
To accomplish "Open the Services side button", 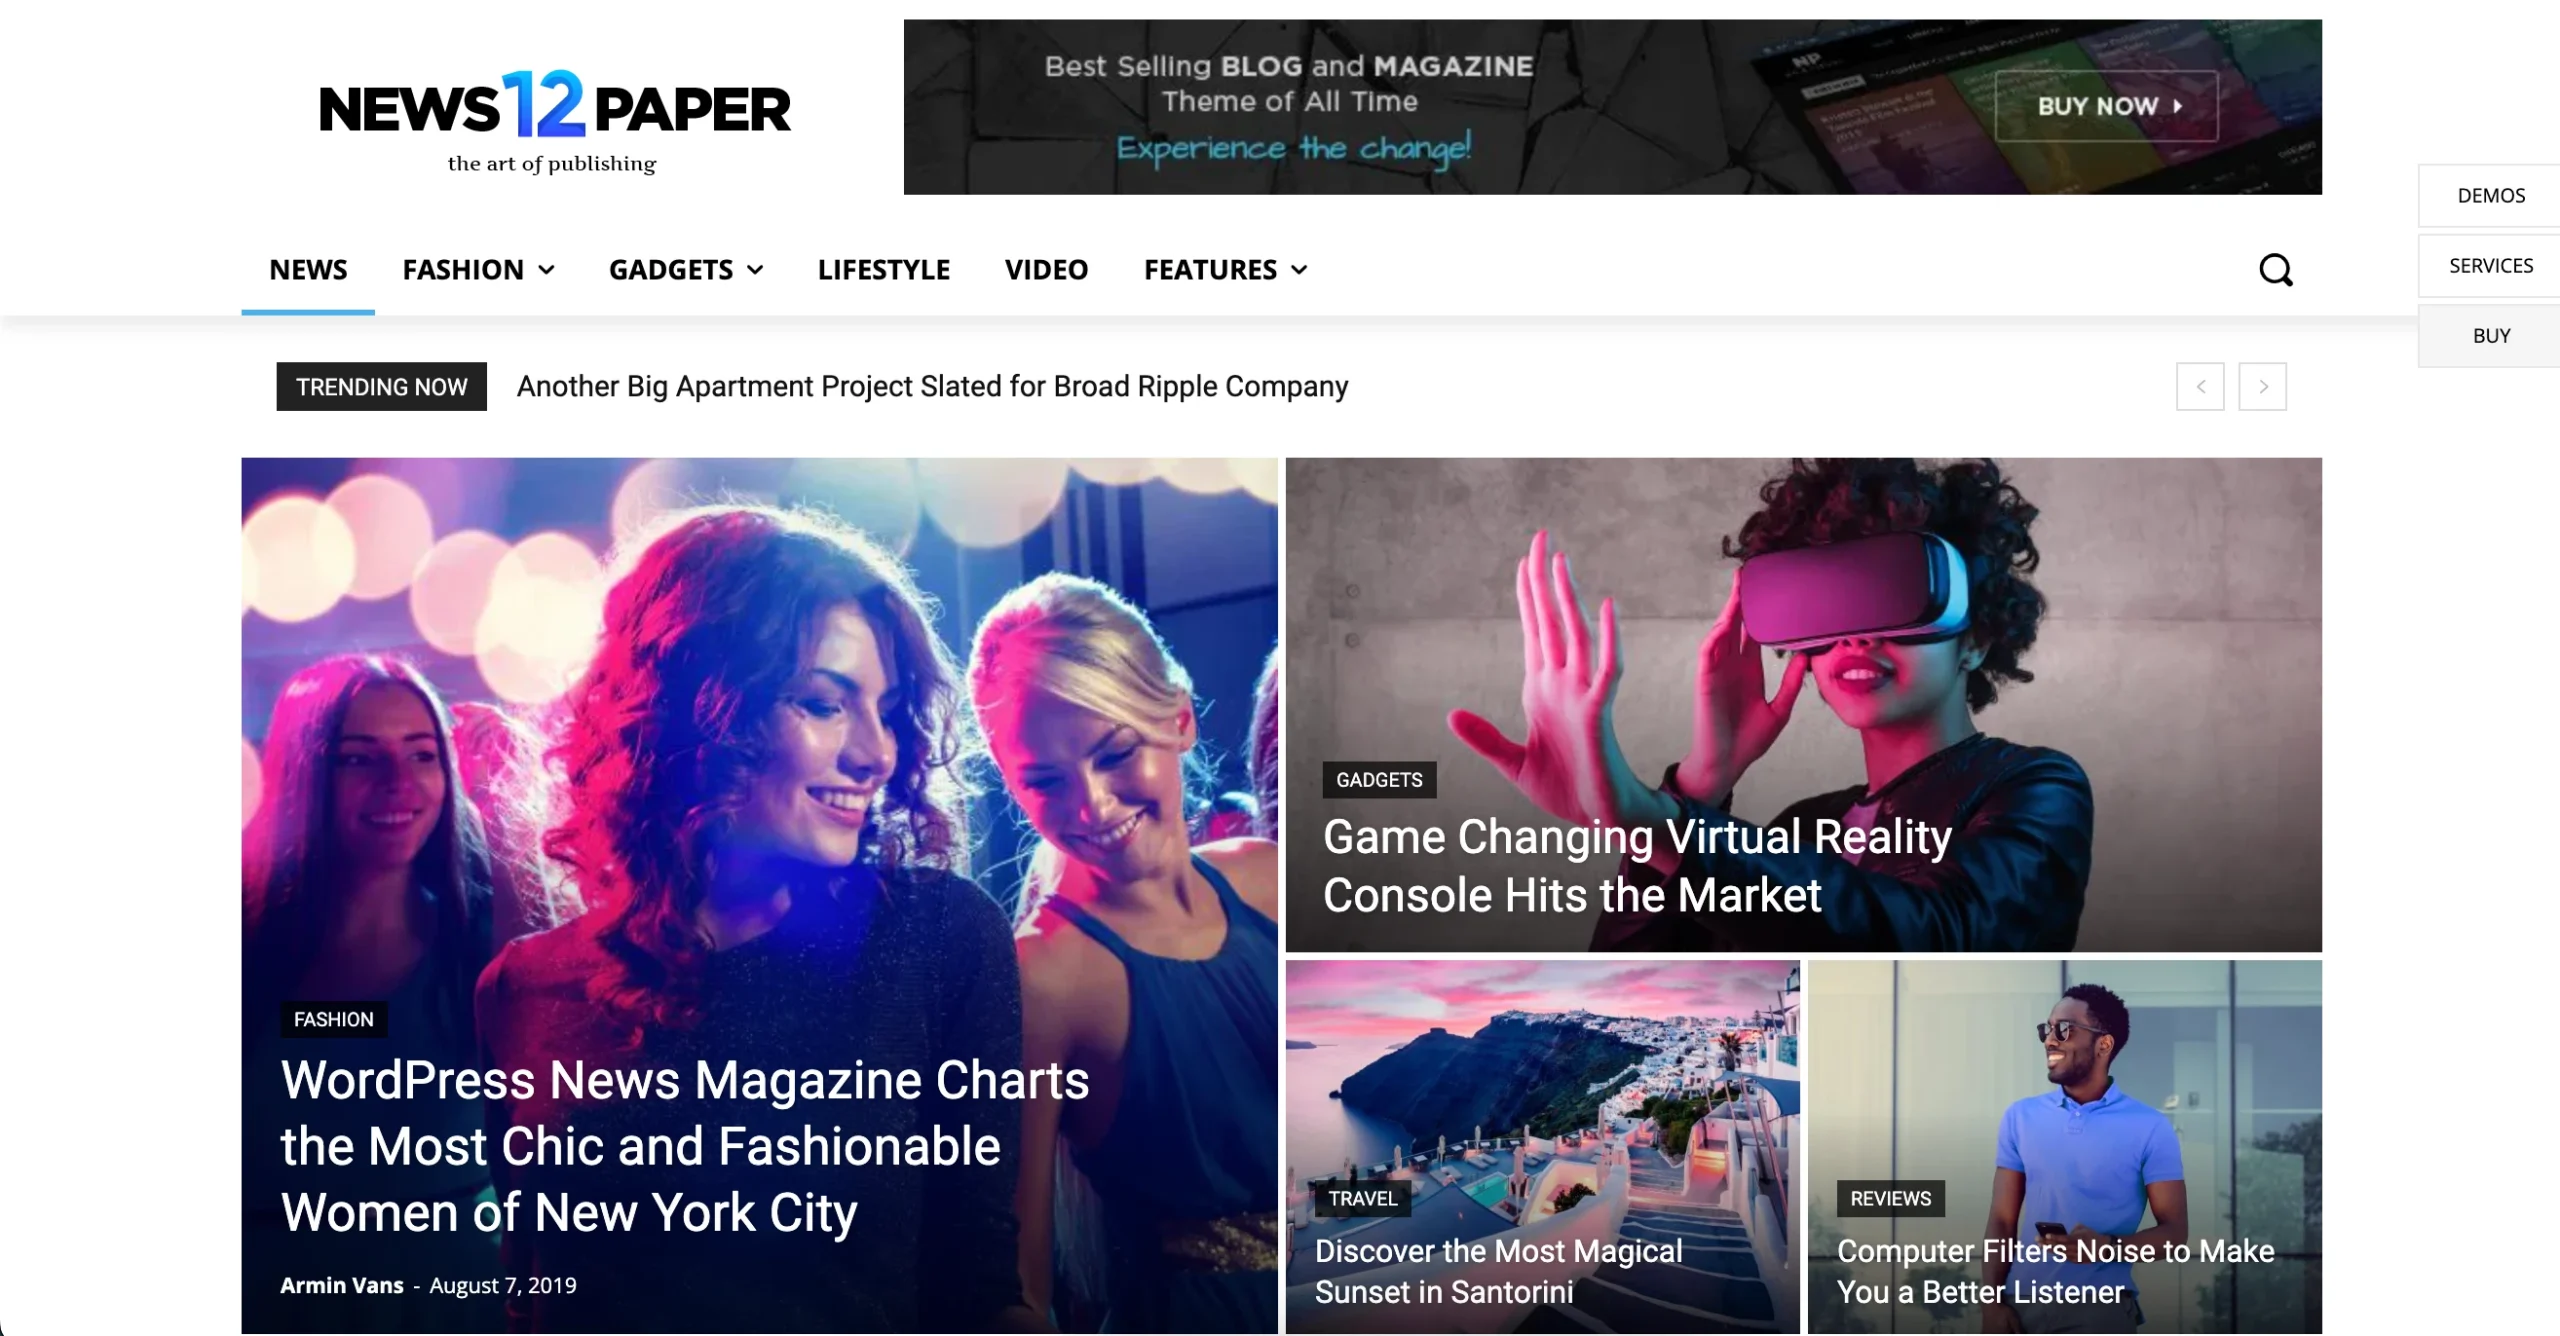I will (2490, 266).
